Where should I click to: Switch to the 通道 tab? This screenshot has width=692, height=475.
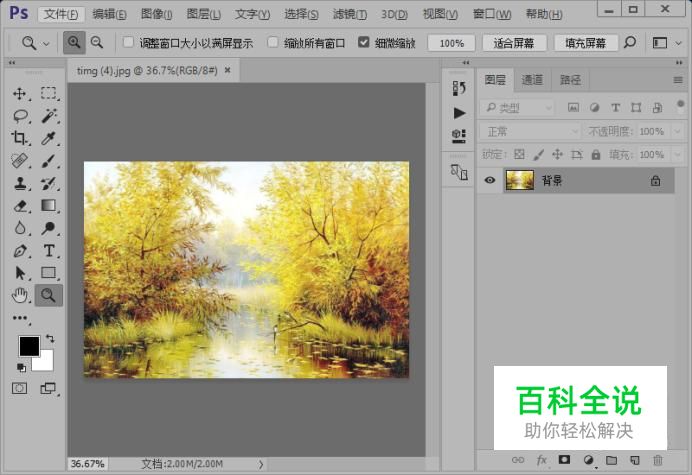[x=532, y=80]
